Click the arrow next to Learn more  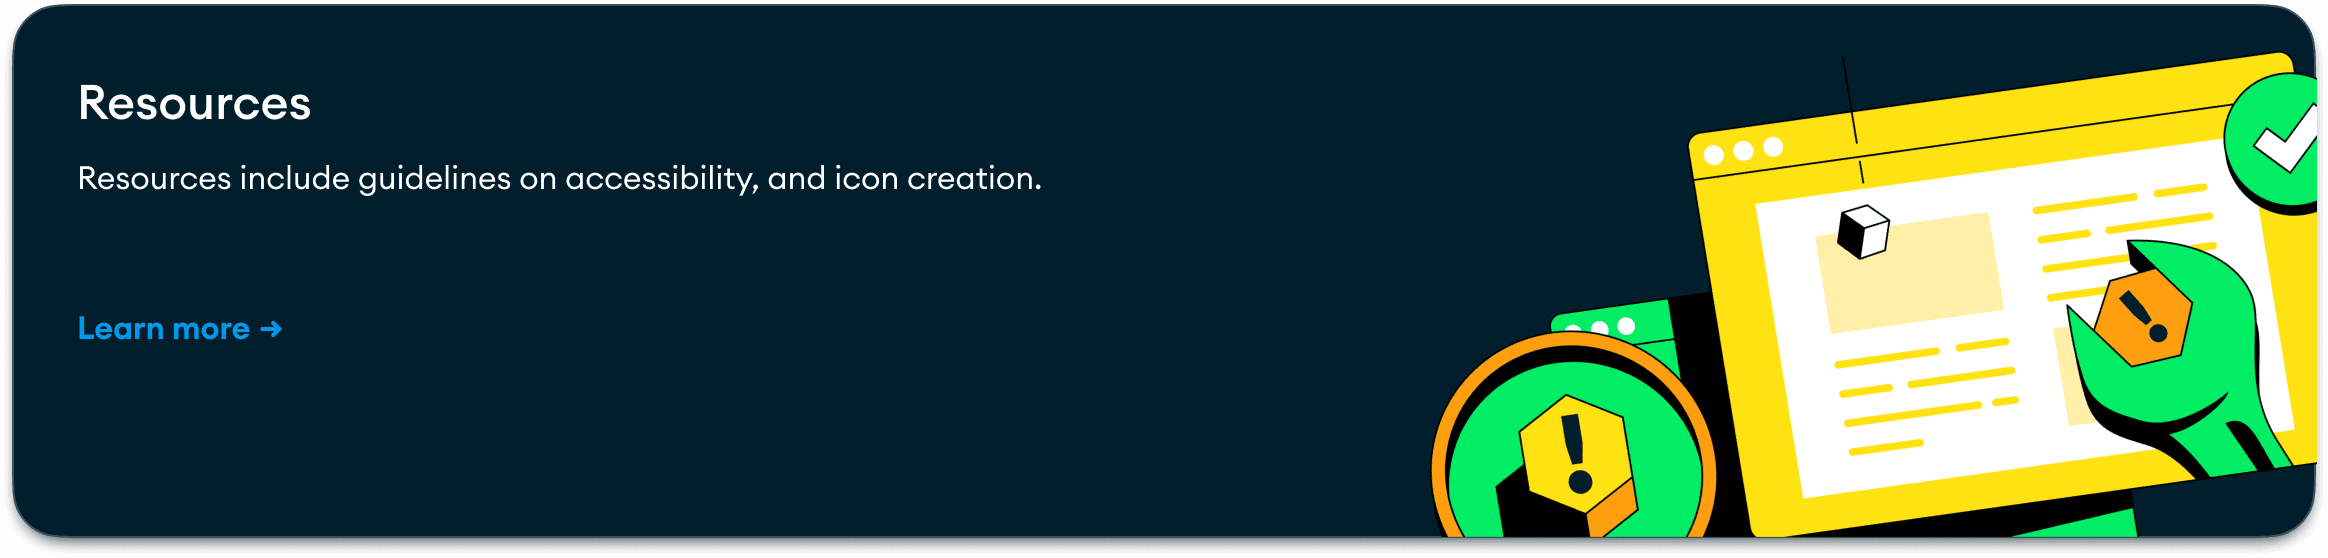pyautogui.click(x=271, y=329)
